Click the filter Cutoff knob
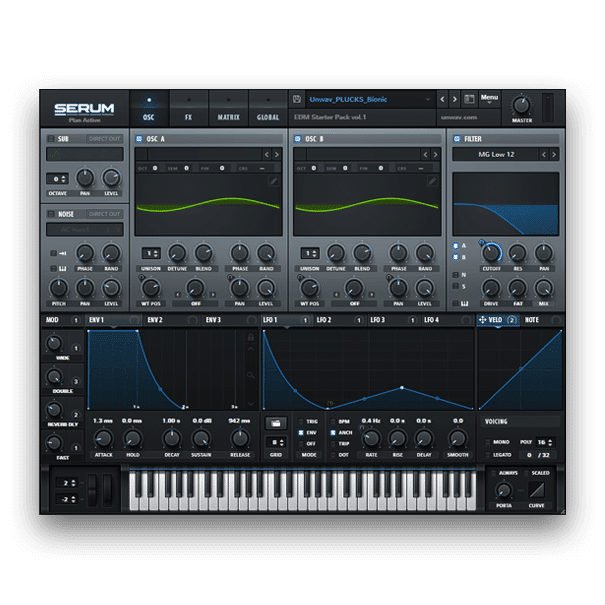 (491, 253)
